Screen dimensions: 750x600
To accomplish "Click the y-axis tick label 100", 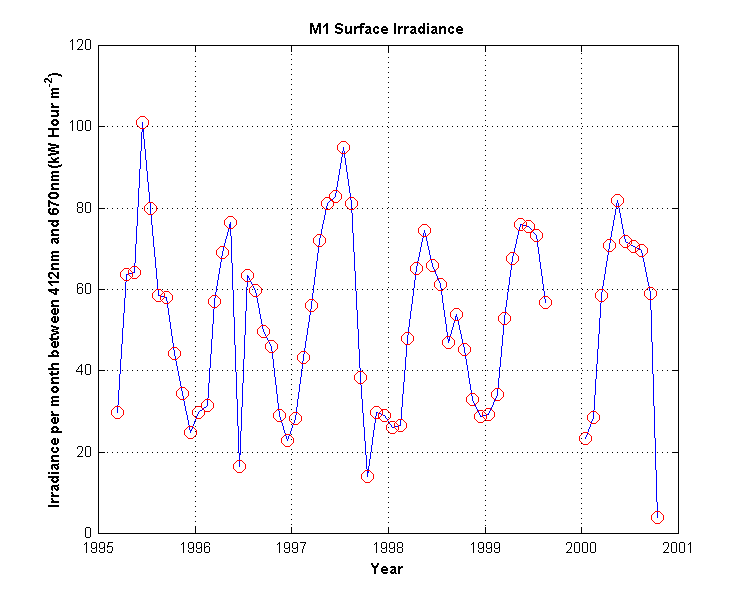I will [81, 127].
